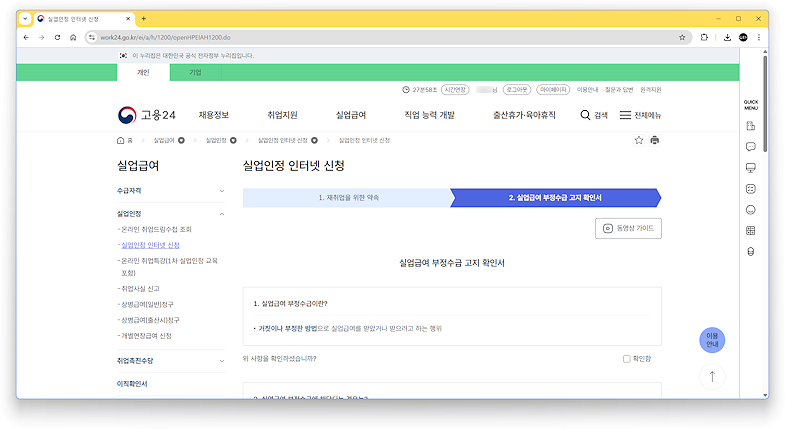This screenshot has width=785, height=429.
Task: Print the page with the printer icon
Action: pos(655,140)
